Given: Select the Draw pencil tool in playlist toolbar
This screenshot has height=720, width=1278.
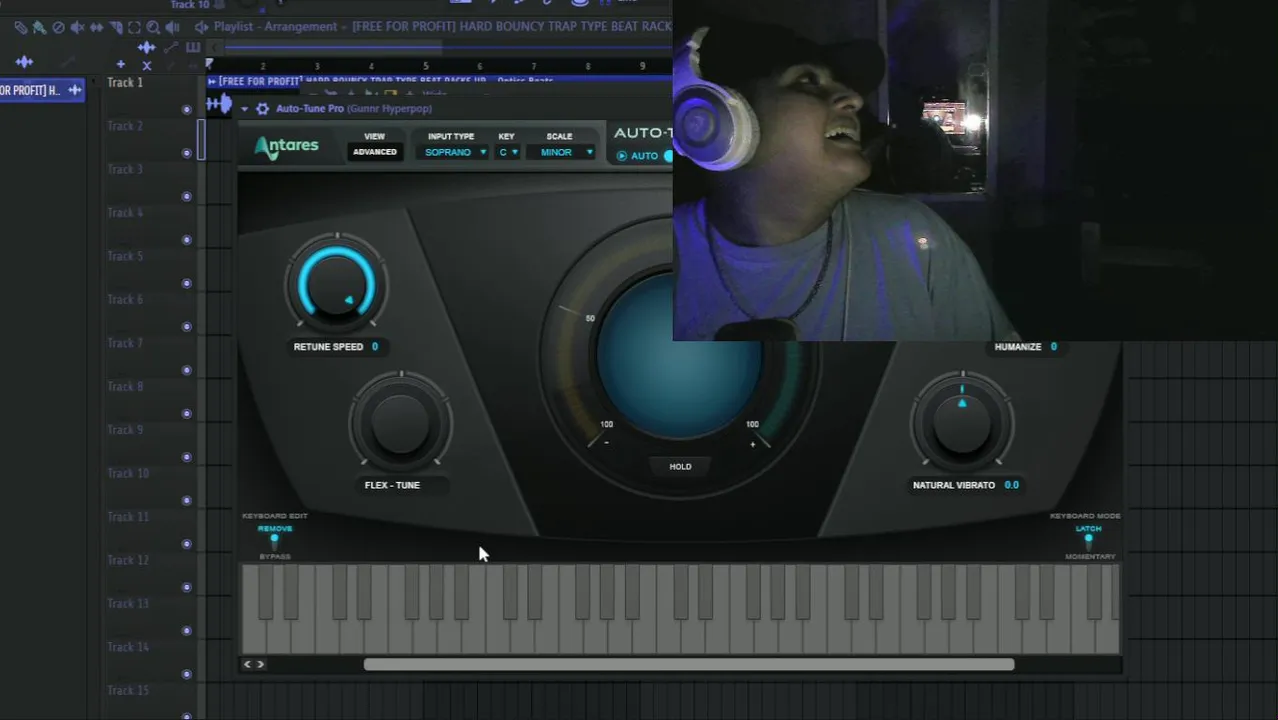Looking at the screenshot, I should [21, 28].
